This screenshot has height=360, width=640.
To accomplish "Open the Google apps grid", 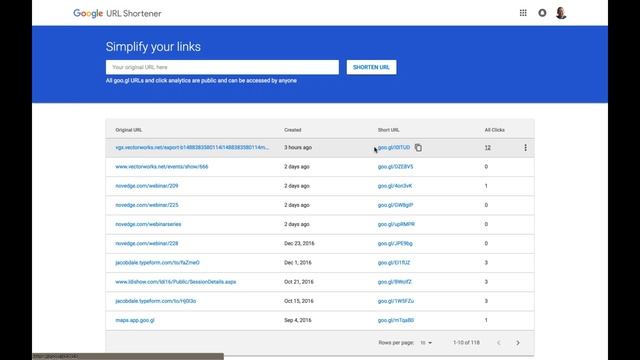I will [x=523, y=13].
